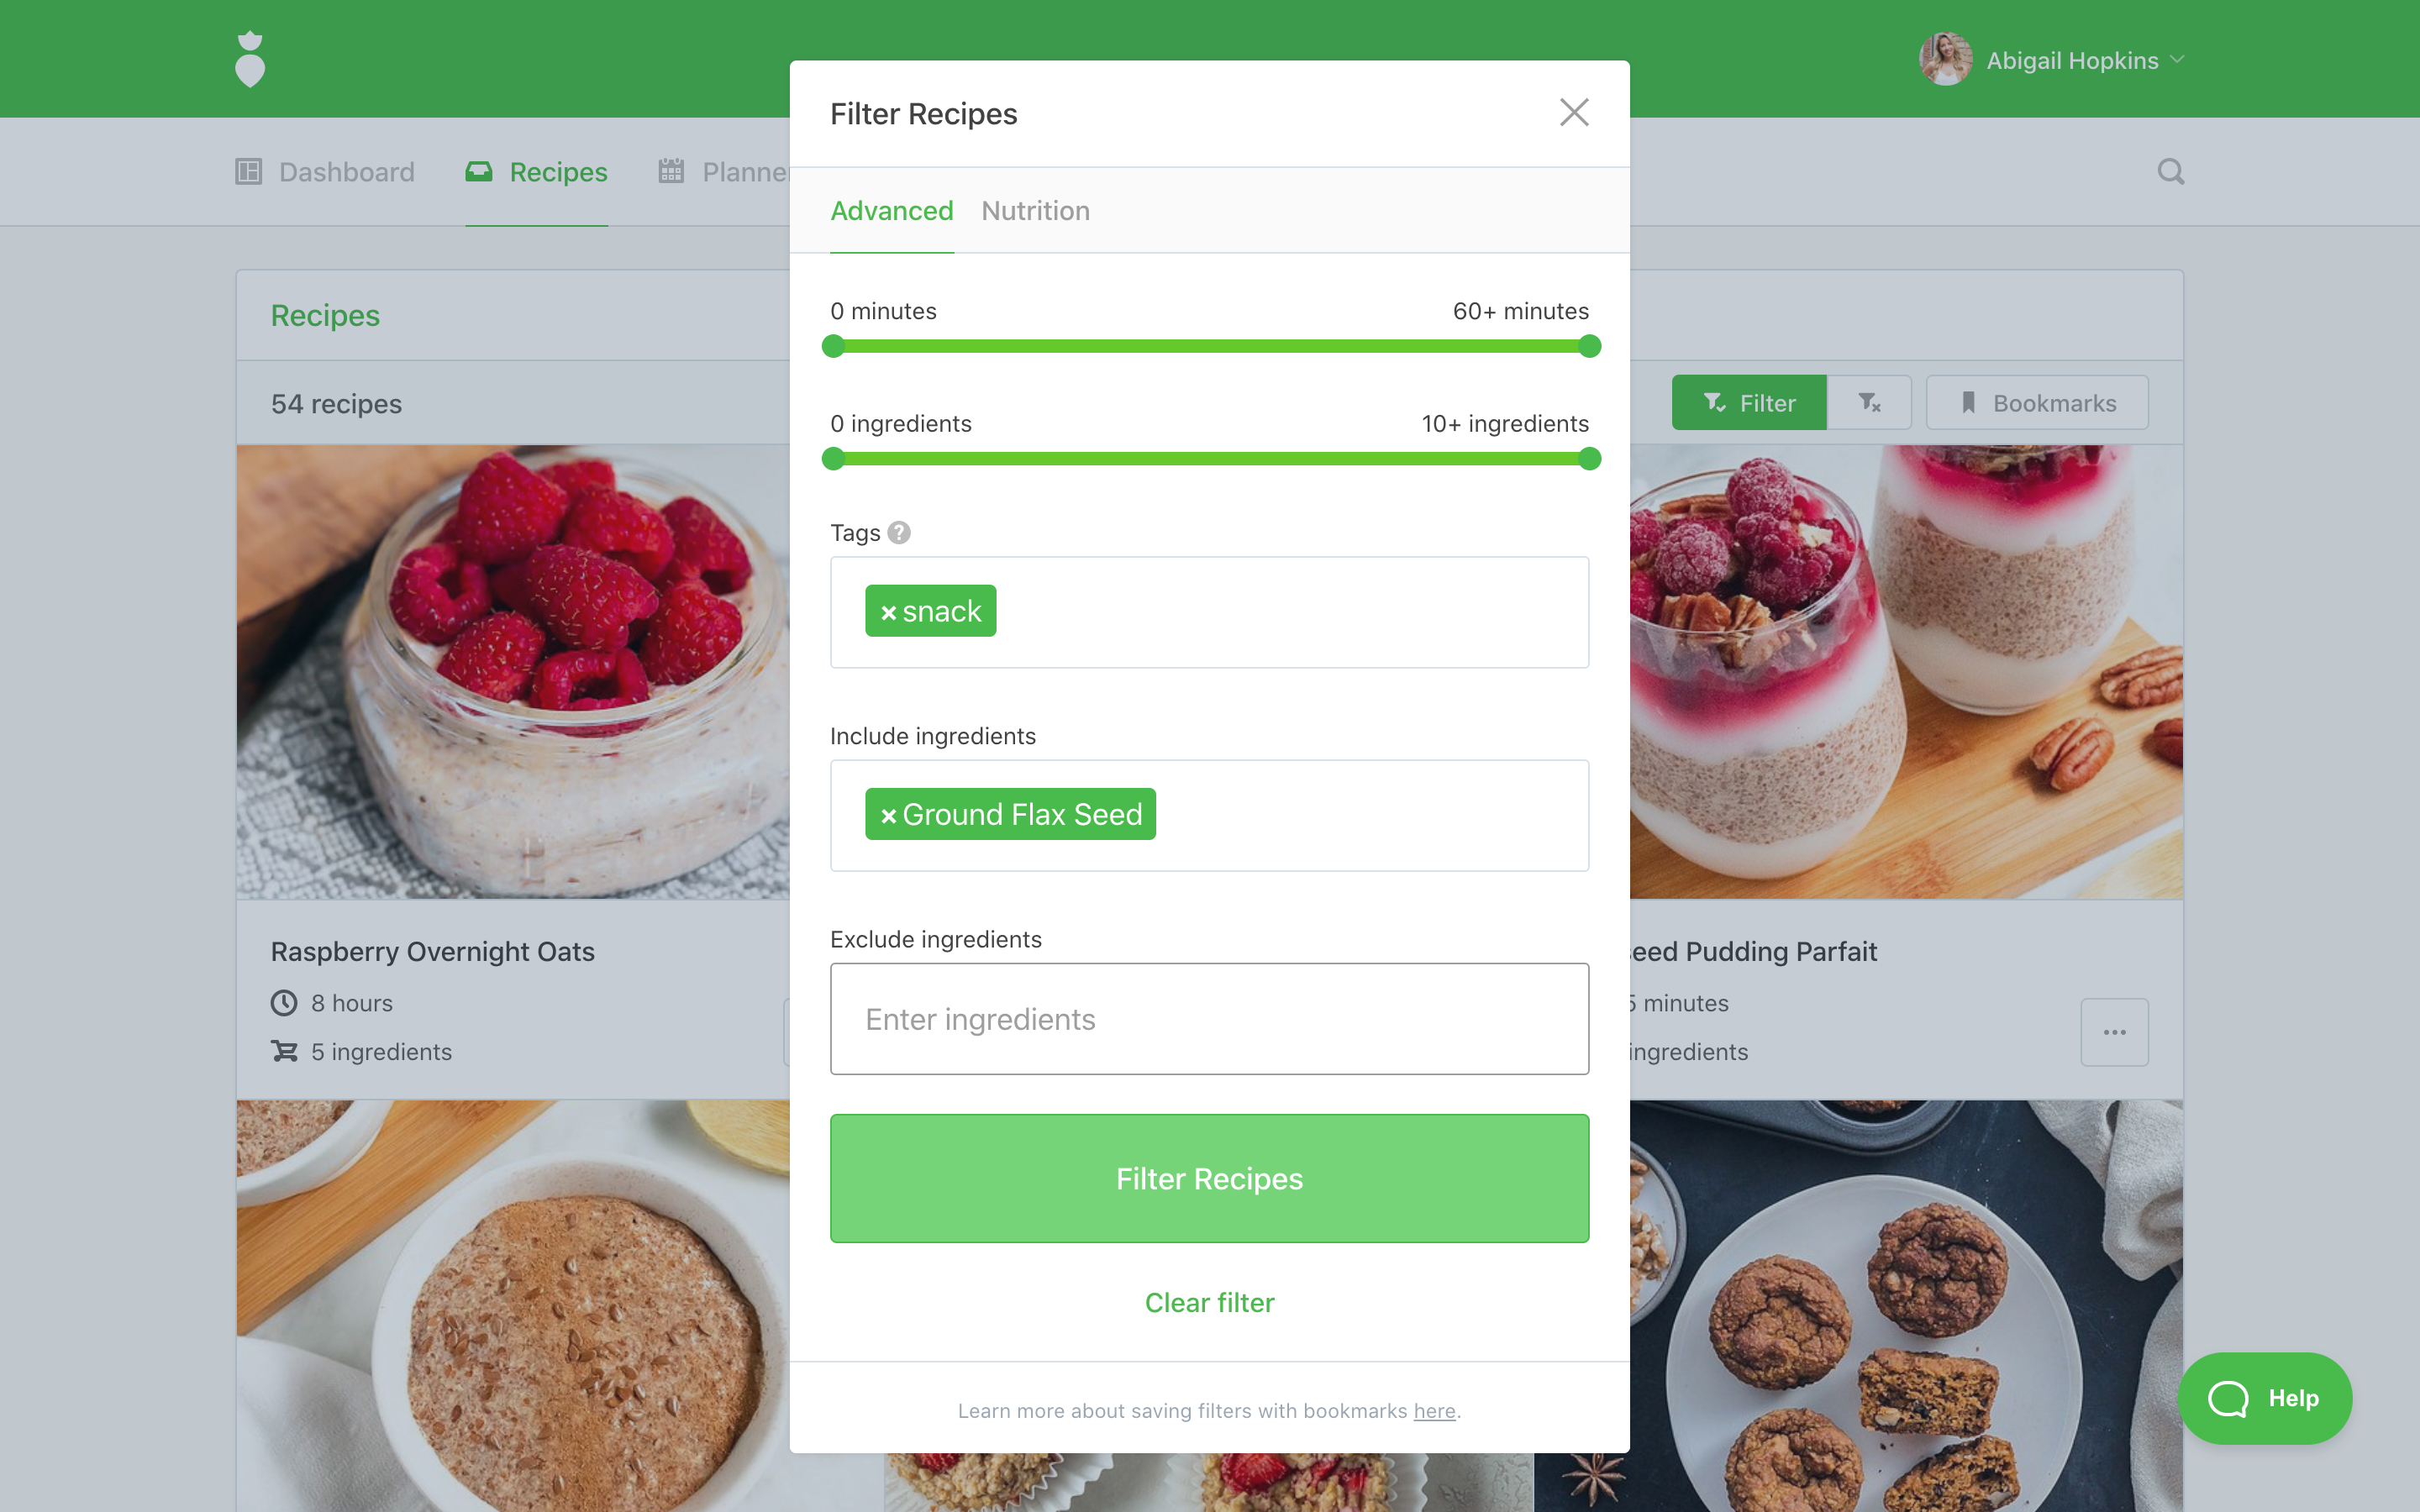Click the search magnifier icon
Image resolution: width=2420 pixels, height=1512 pixels.
pos(2170,172)
